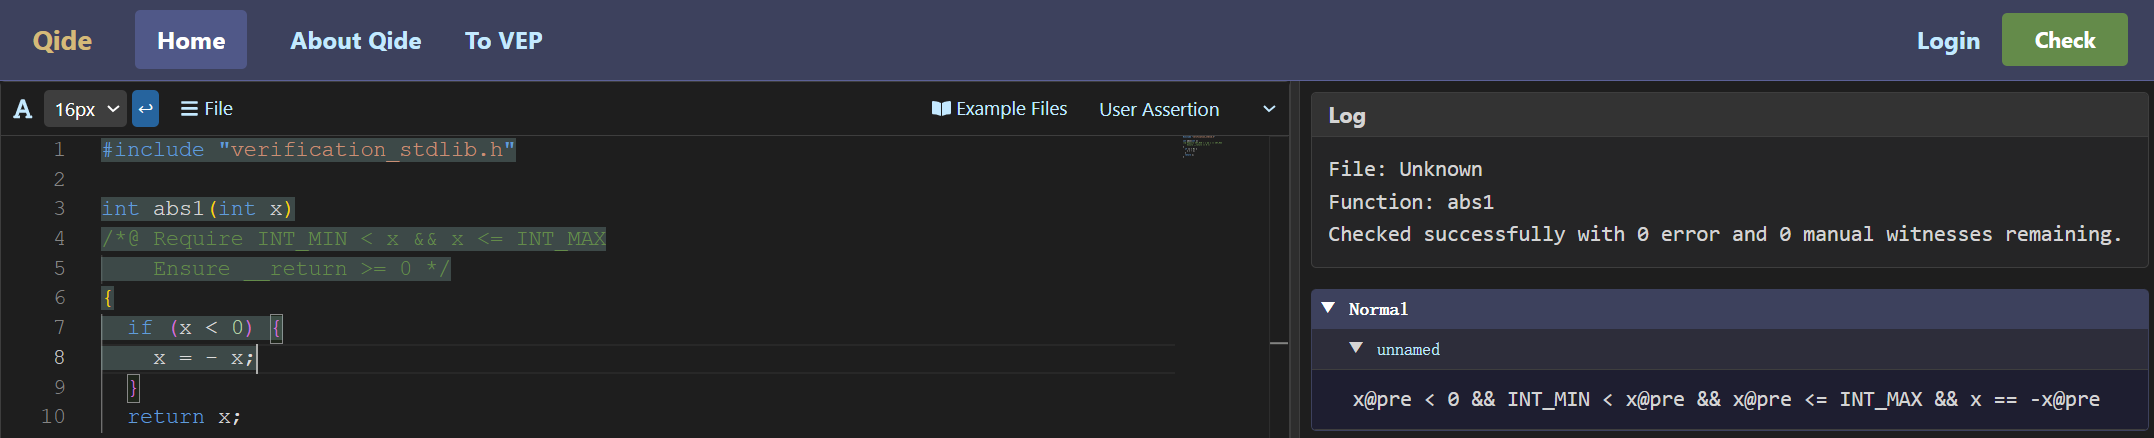Open Example Files book icon
Image resolution: width=2154 pixels, height=438 pixels.
(x=940, y=109)
